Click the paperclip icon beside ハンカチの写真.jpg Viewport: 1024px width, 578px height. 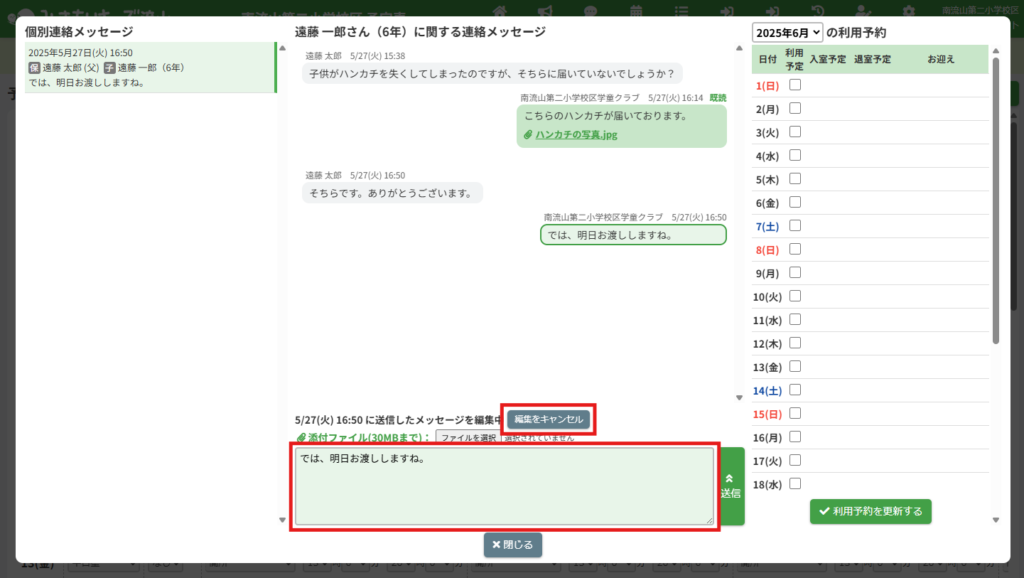point(528,135)
